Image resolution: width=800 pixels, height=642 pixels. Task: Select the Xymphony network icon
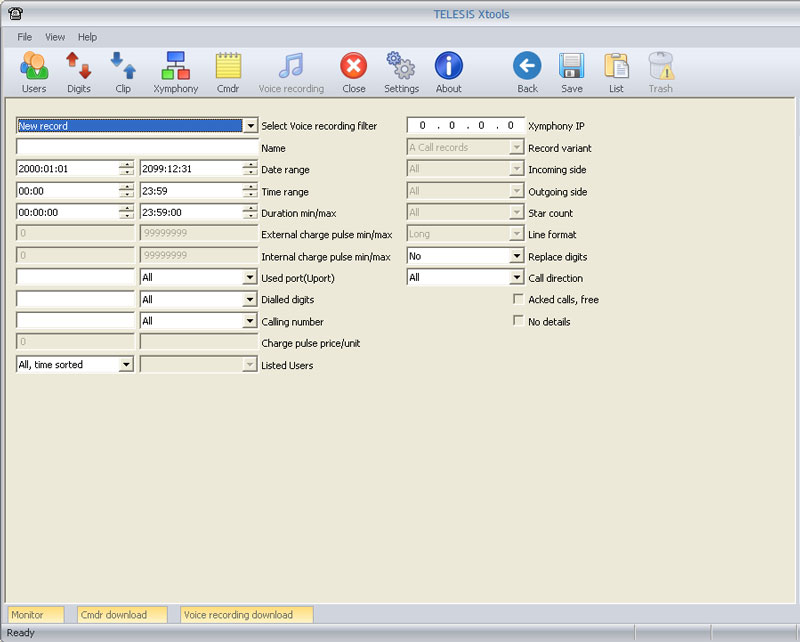pos(175,72)
